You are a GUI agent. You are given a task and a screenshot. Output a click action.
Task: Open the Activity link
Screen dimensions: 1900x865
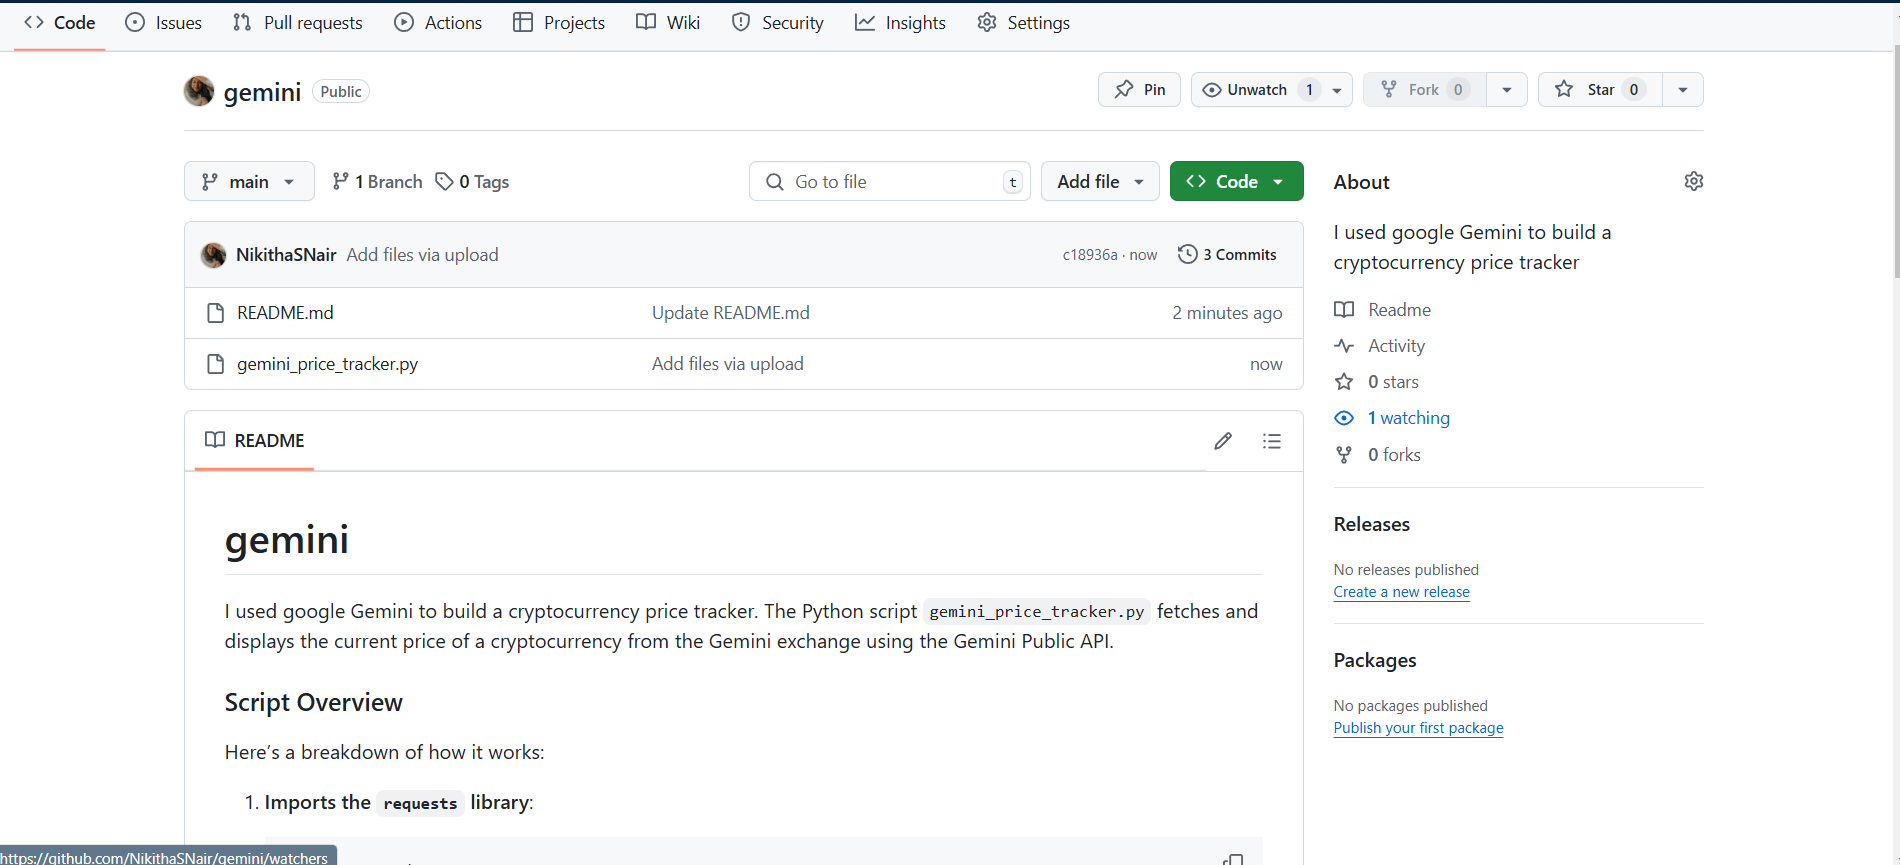pyautogui.click(x=1380, y=346)
